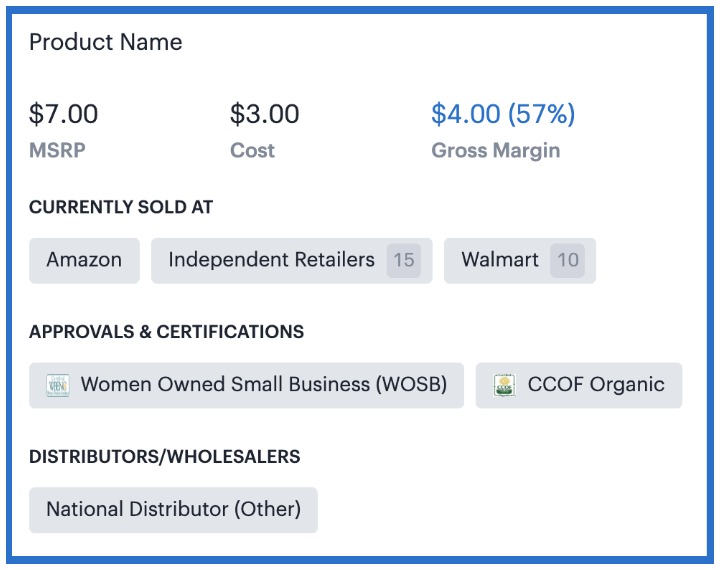Screen dimensions: 724x570
Task: Click the Product Name heading
Action: point(106,42)
